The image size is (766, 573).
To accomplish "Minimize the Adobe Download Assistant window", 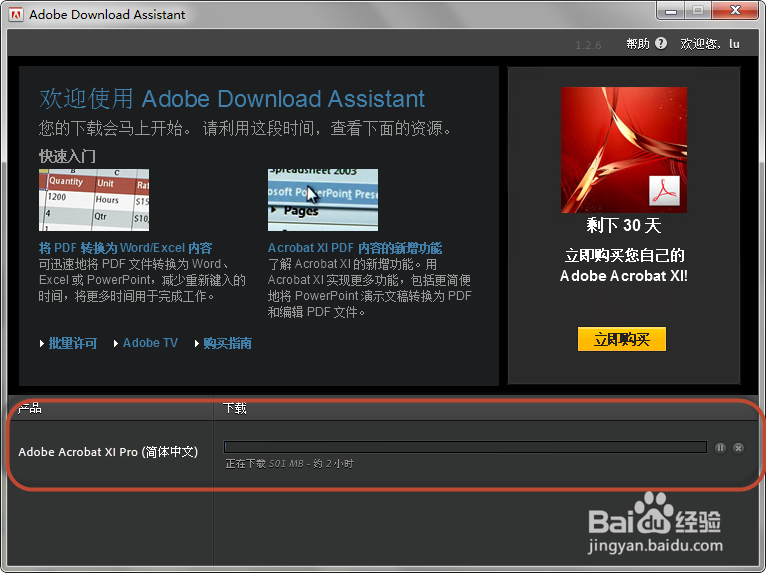I will tap(671, 10).
